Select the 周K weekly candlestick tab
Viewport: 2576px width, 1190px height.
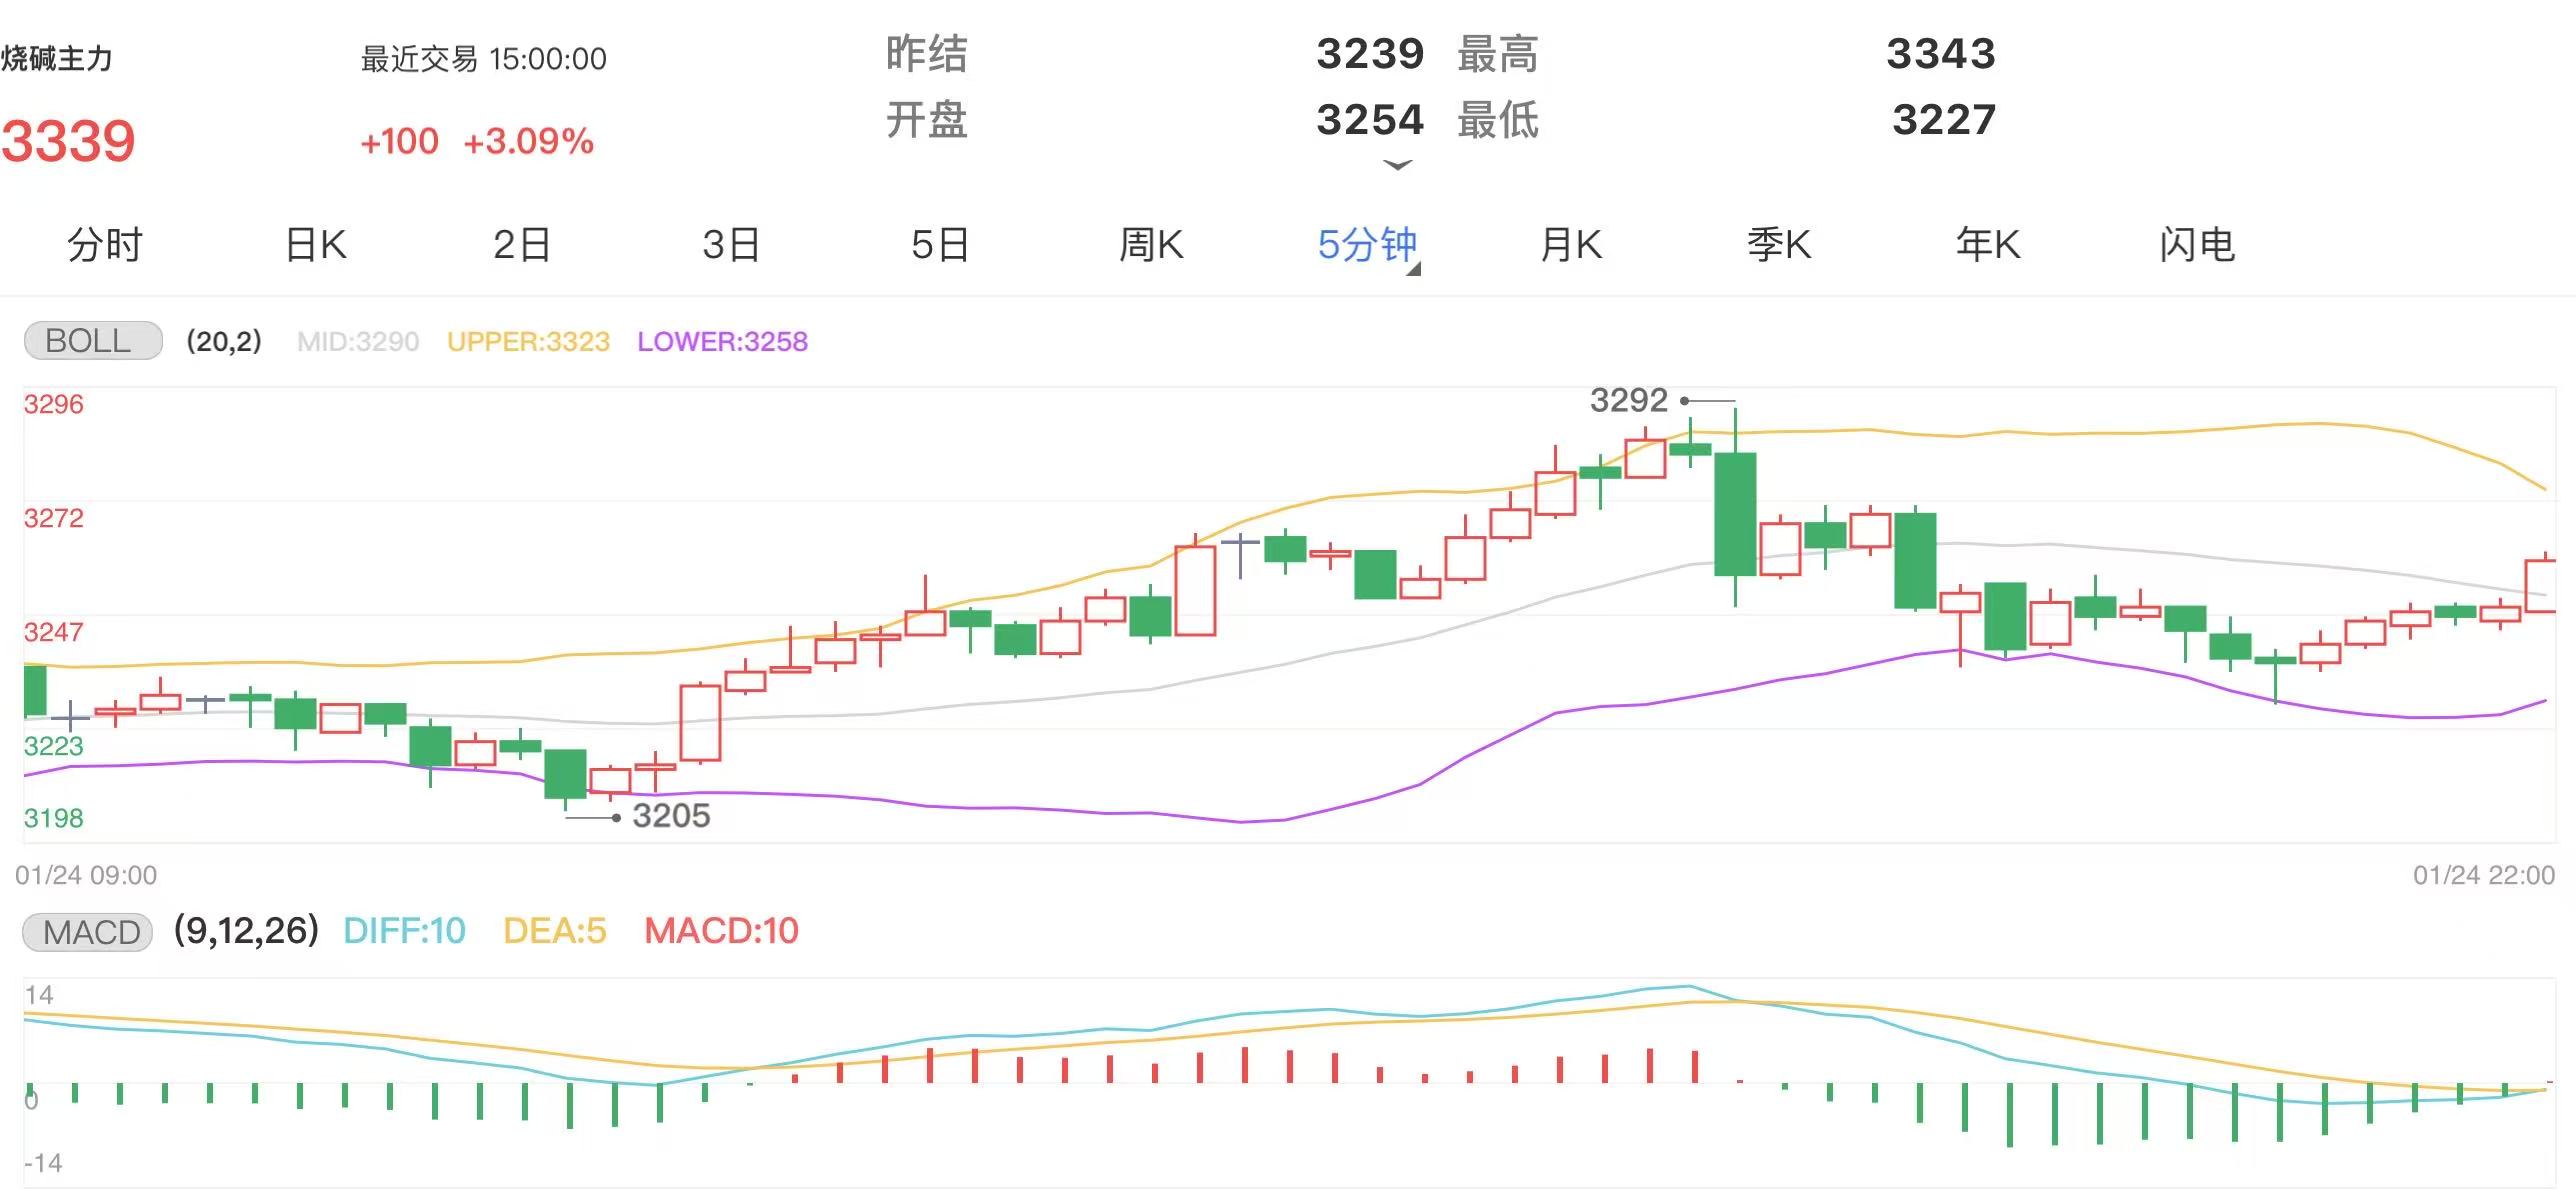[x=1151, y=245]
